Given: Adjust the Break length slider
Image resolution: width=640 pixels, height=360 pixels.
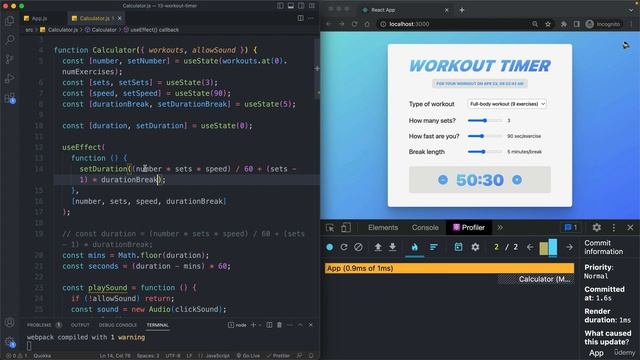Looking at the screenshot, I should (x=485, y=151).
